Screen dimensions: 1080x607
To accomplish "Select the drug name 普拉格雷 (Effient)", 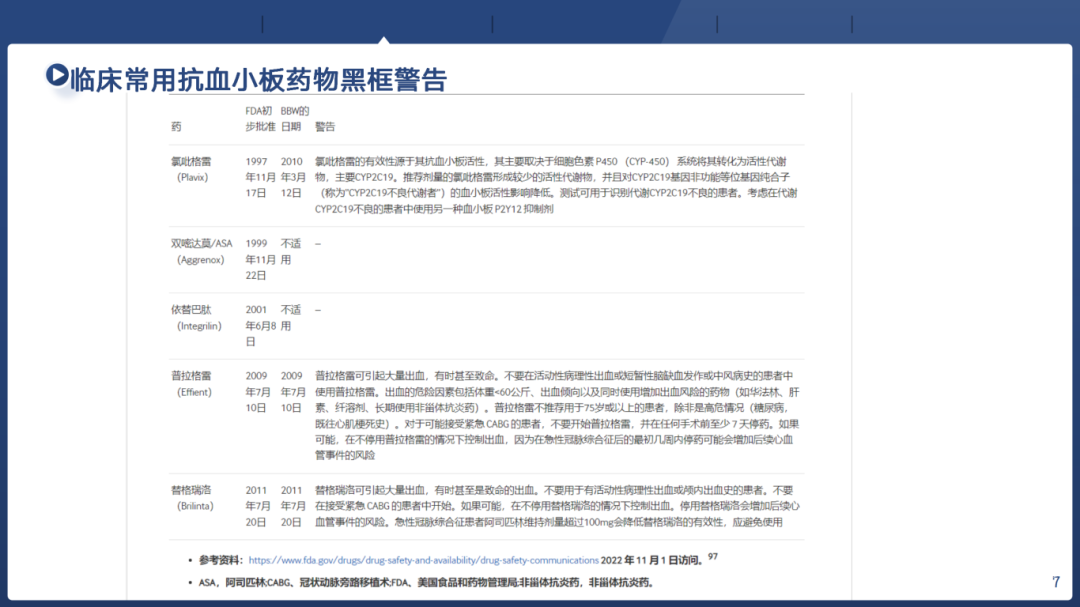I will [x=191, y=384].
